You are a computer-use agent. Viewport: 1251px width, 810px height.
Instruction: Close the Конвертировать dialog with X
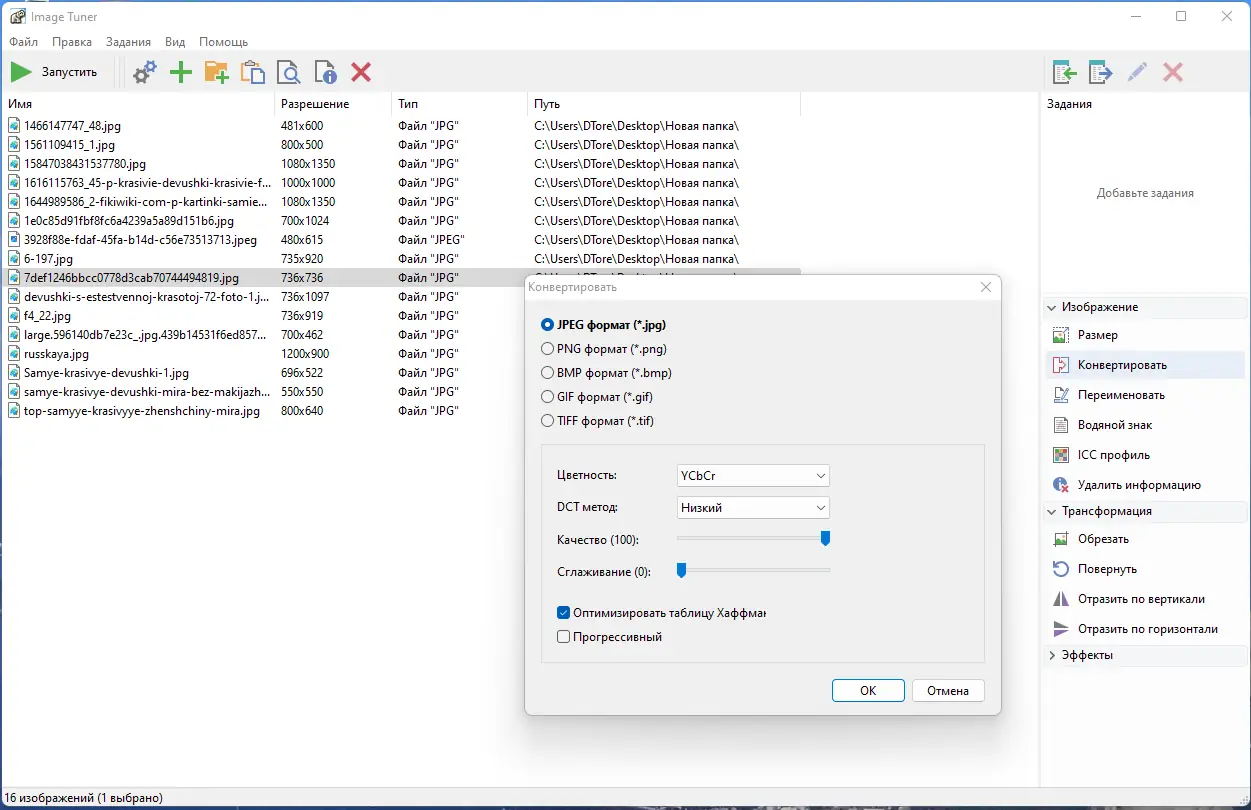[986, 287]
